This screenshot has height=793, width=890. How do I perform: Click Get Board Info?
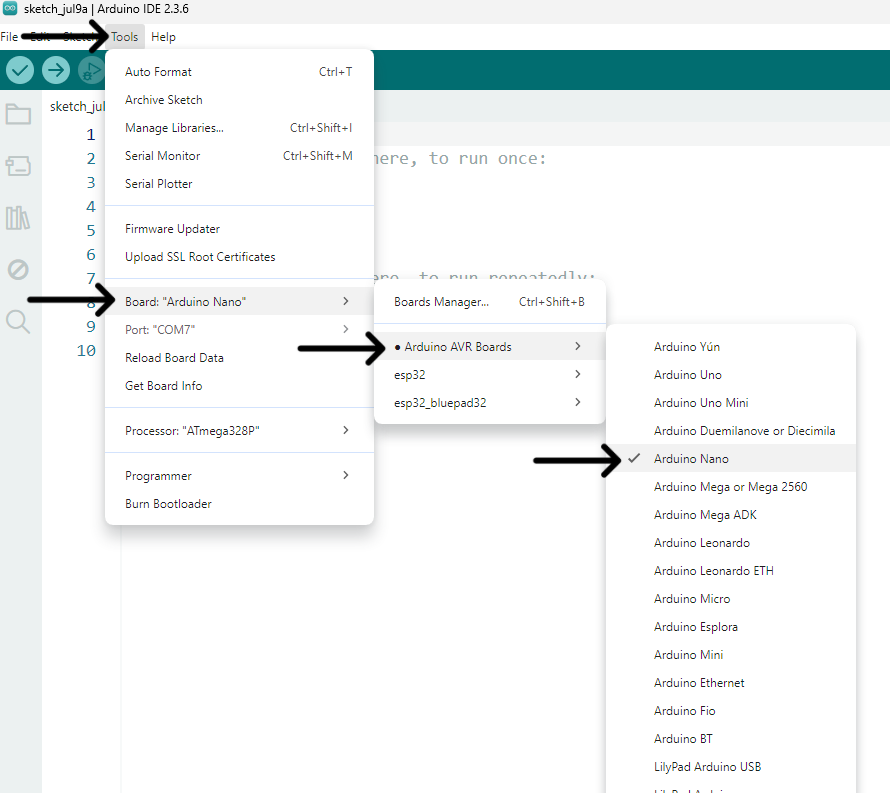(239, 385)
